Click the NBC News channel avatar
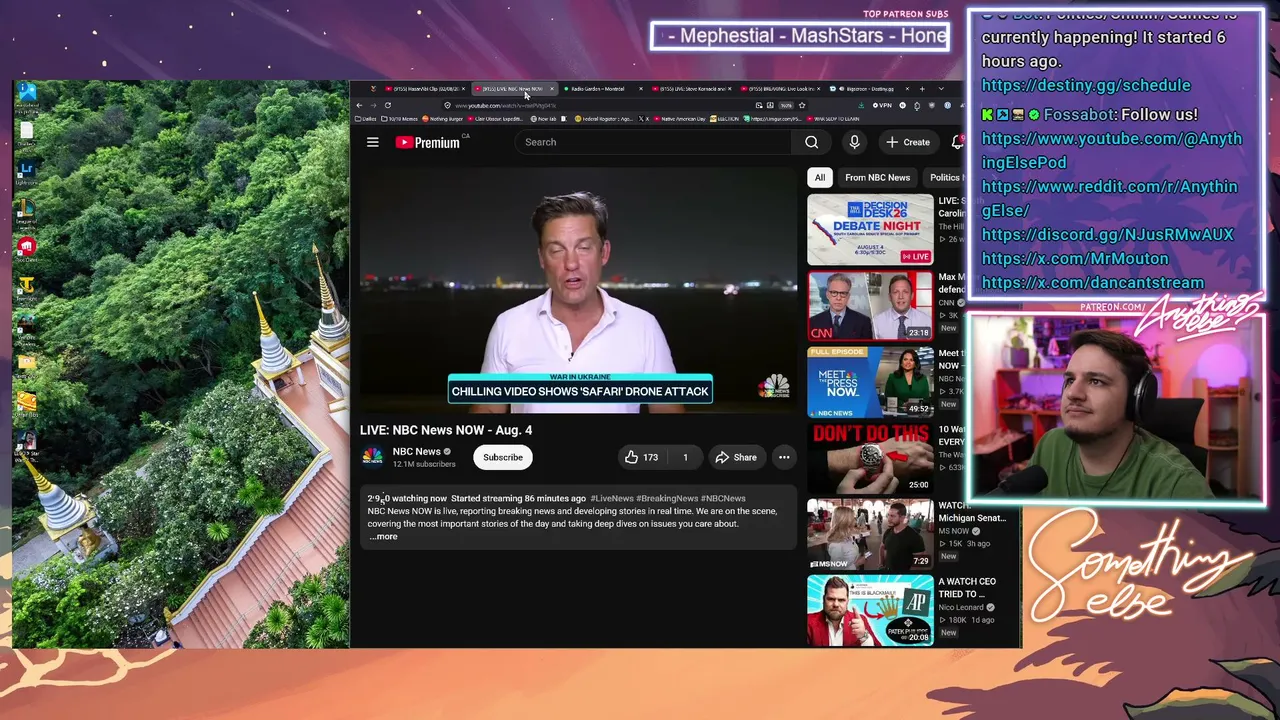Image resolution: width=1280 pixels, height=720 pixels. pos(372,457)
